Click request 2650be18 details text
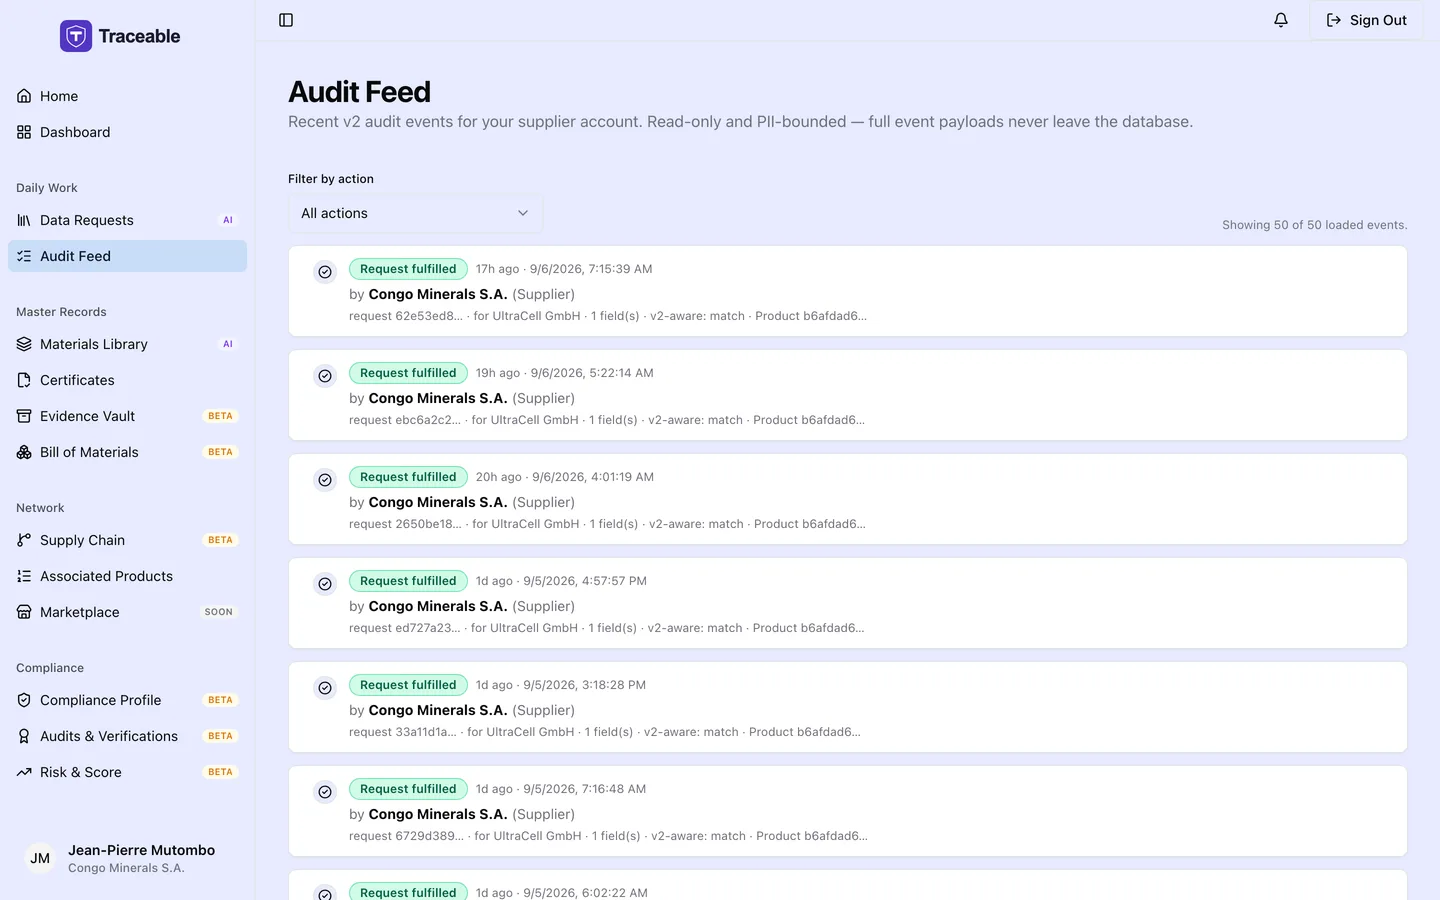Image resolution: width=1440 pixels, height=900 pixels. [x=607, y=524]
